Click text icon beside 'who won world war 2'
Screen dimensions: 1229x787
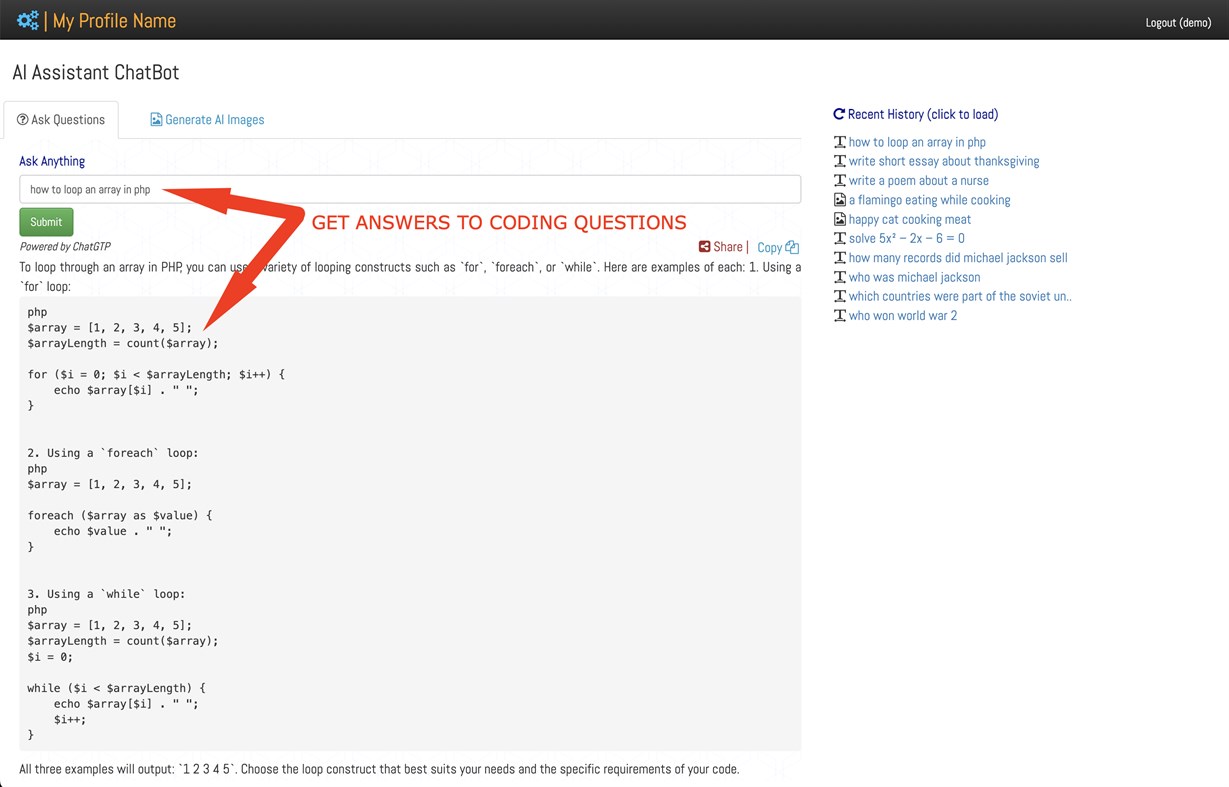click(840, 316)
